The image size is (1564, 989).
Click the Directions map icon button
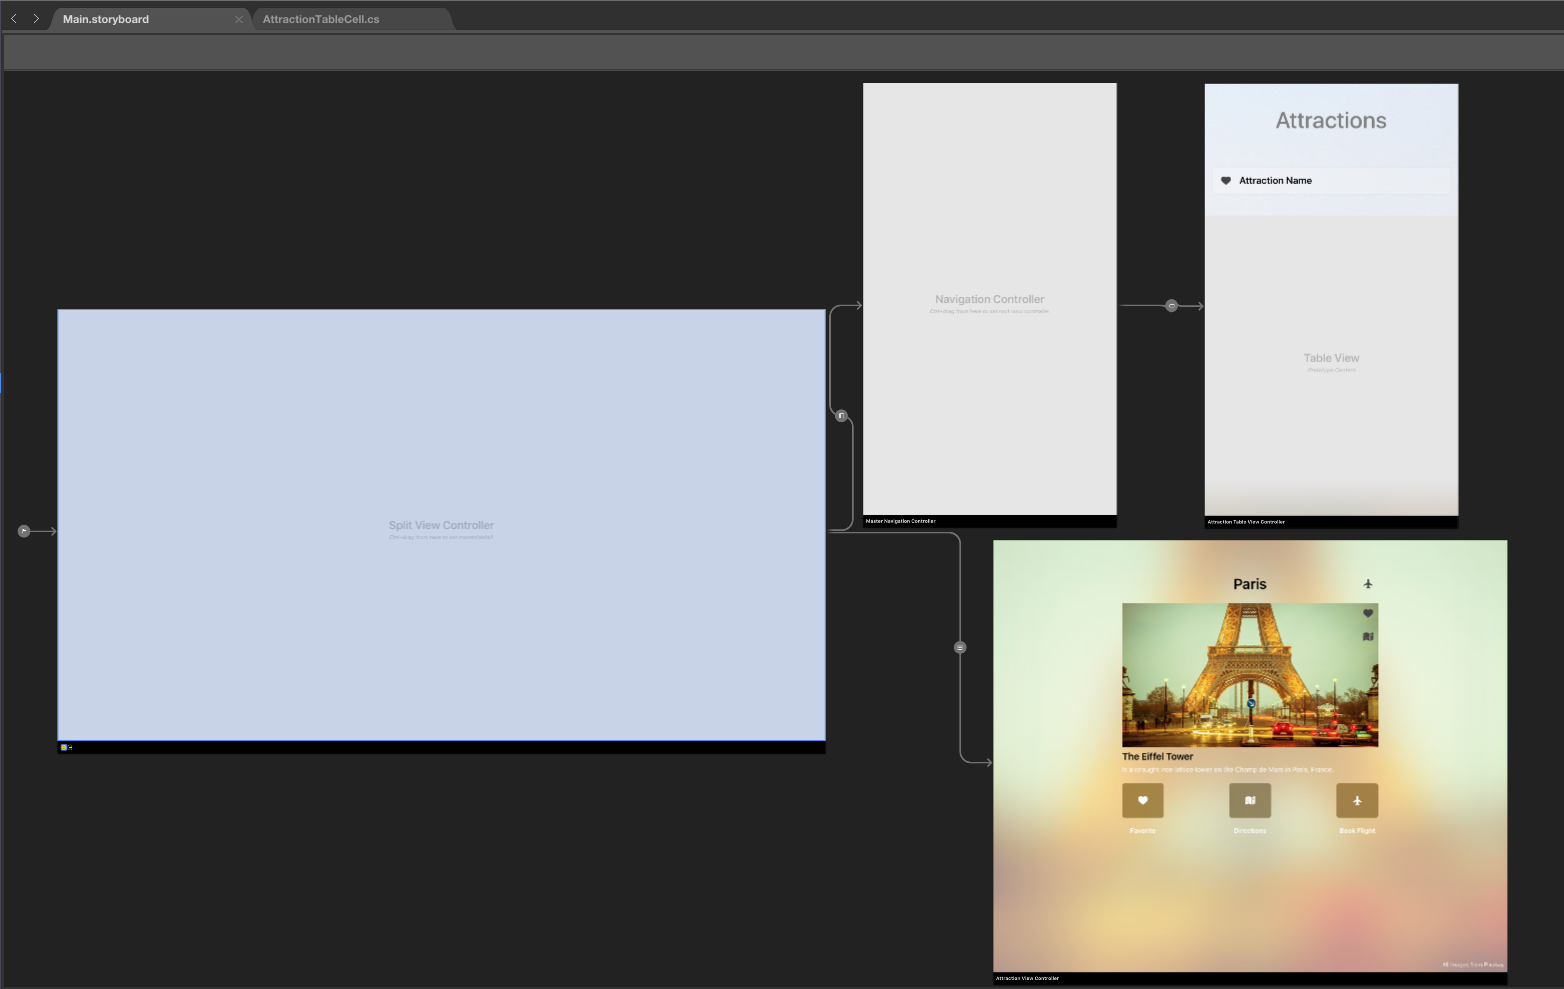click(1249, 800)
